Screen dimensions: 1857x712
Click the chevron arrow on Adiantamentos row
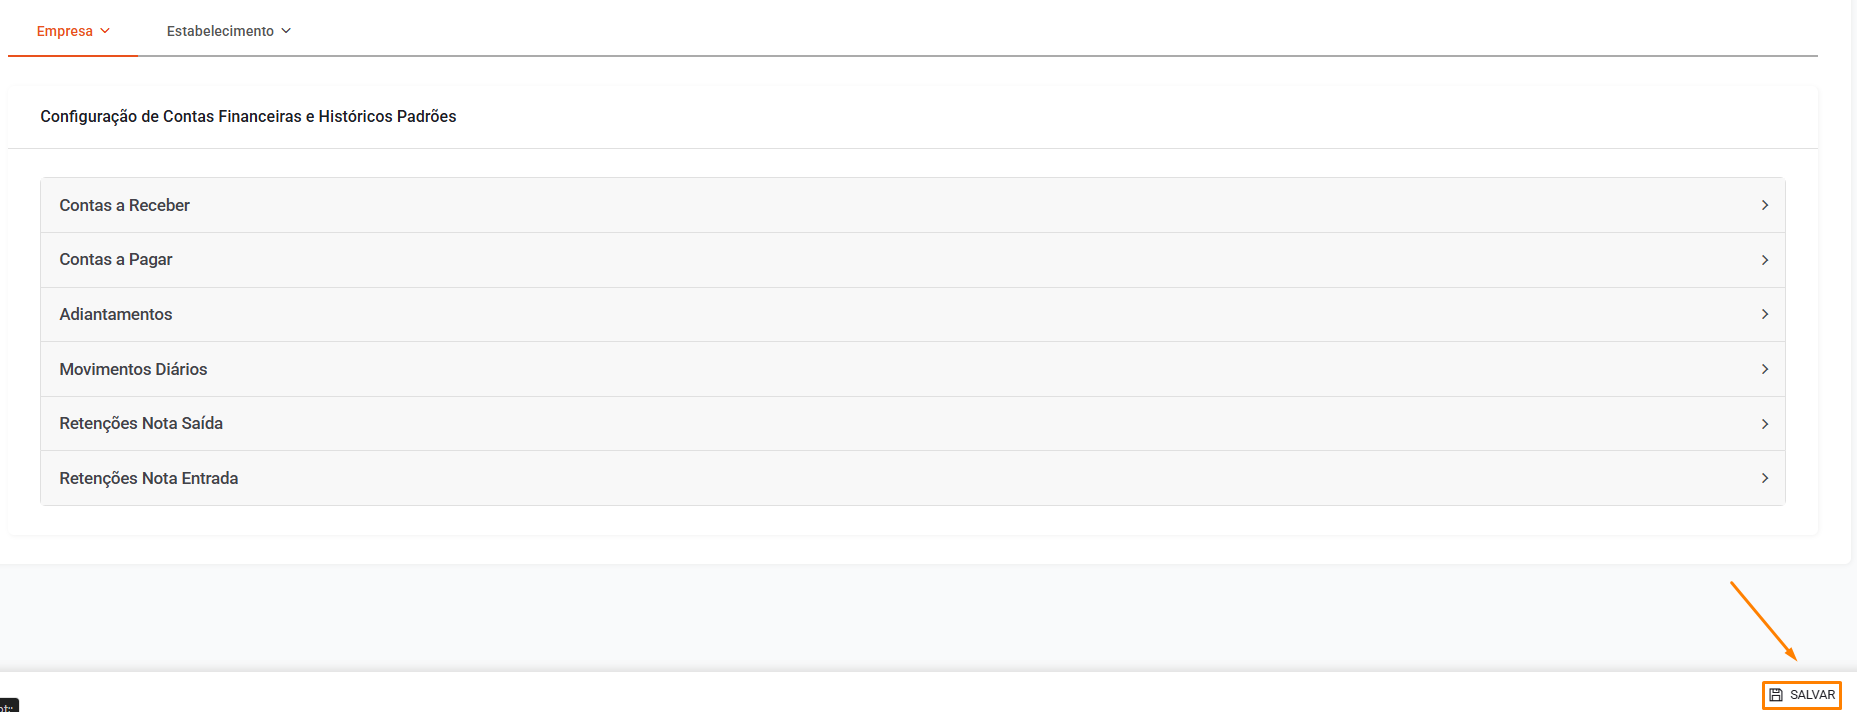tap(1764, 314)
